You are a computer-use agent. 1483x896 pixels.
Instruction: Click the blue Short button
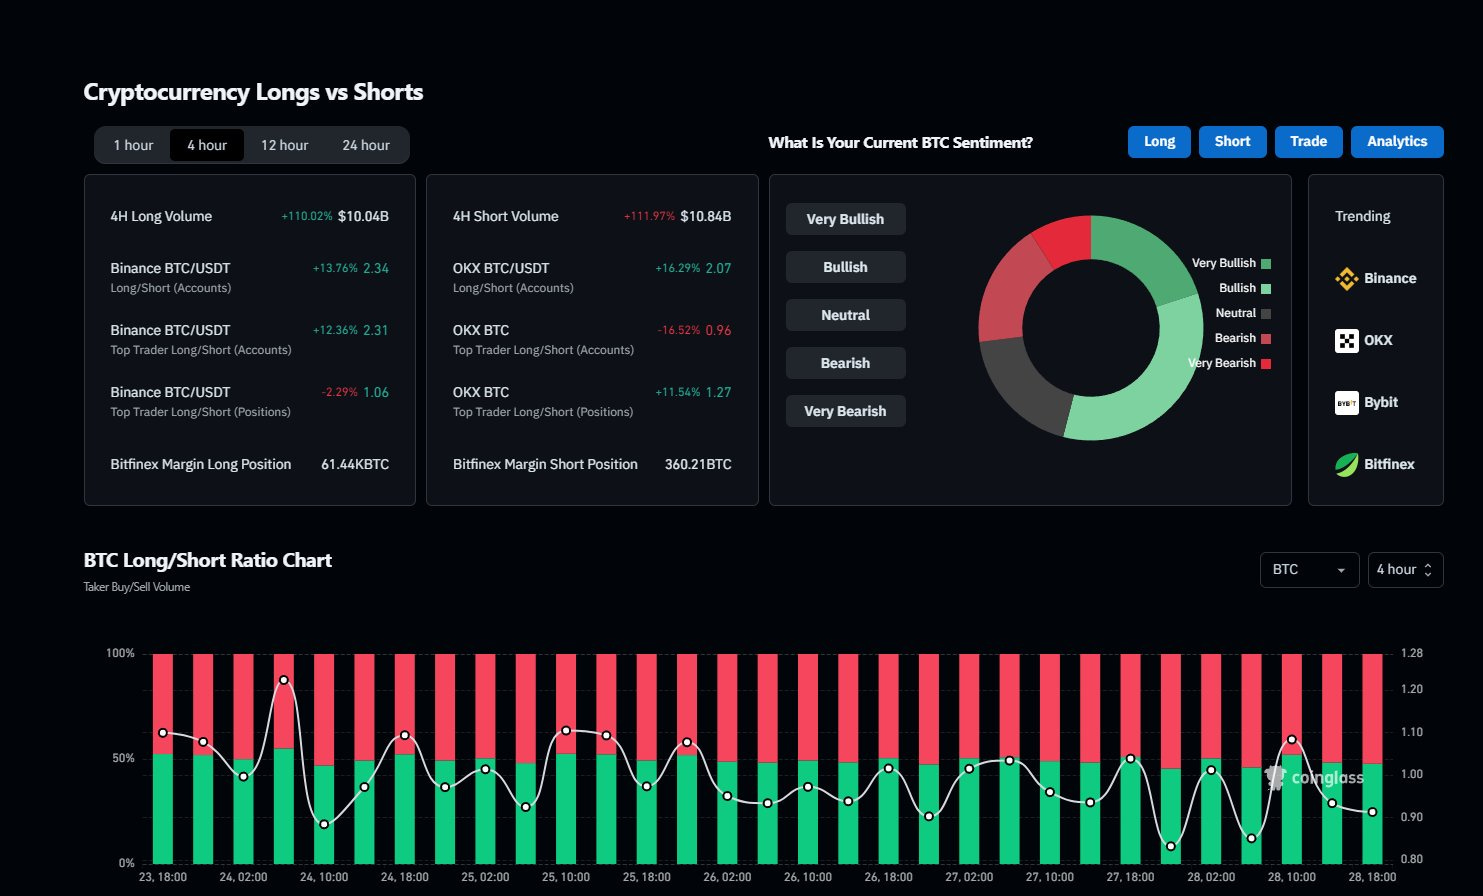pos(1233,142)
